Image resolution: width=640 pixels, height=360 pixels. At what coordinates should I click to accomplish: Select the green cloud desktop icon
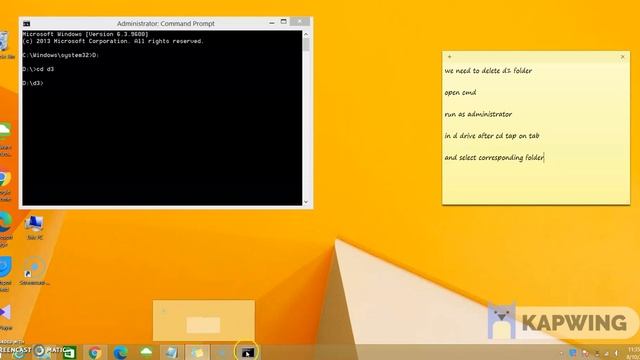coord(5,140)
